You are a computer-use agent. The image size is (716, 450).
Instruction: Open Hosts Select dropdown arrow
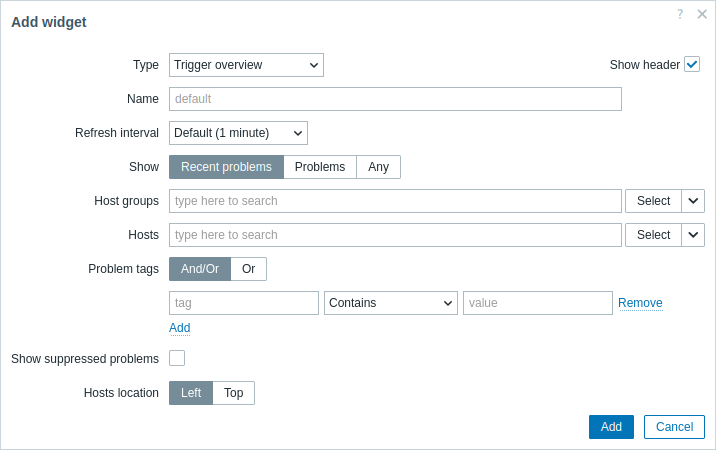[693, 235]
